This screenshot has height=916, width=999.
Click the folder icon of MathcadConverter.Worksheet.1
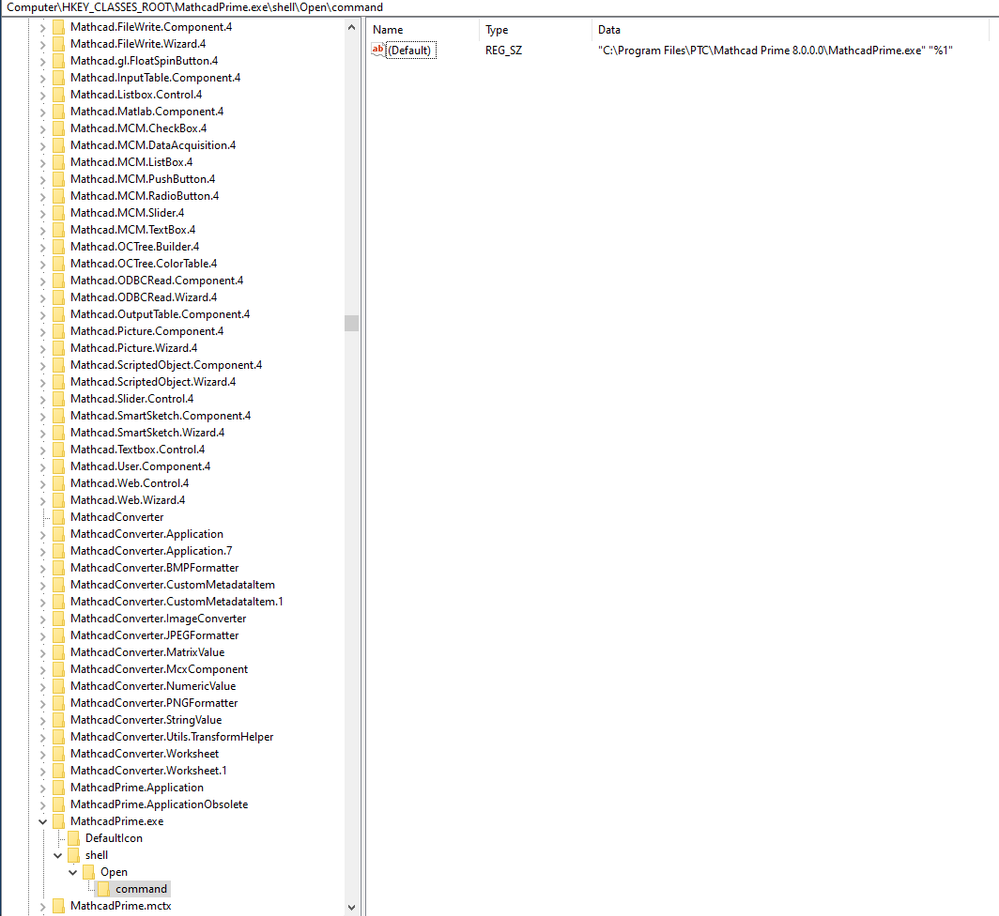click(59, 770)
